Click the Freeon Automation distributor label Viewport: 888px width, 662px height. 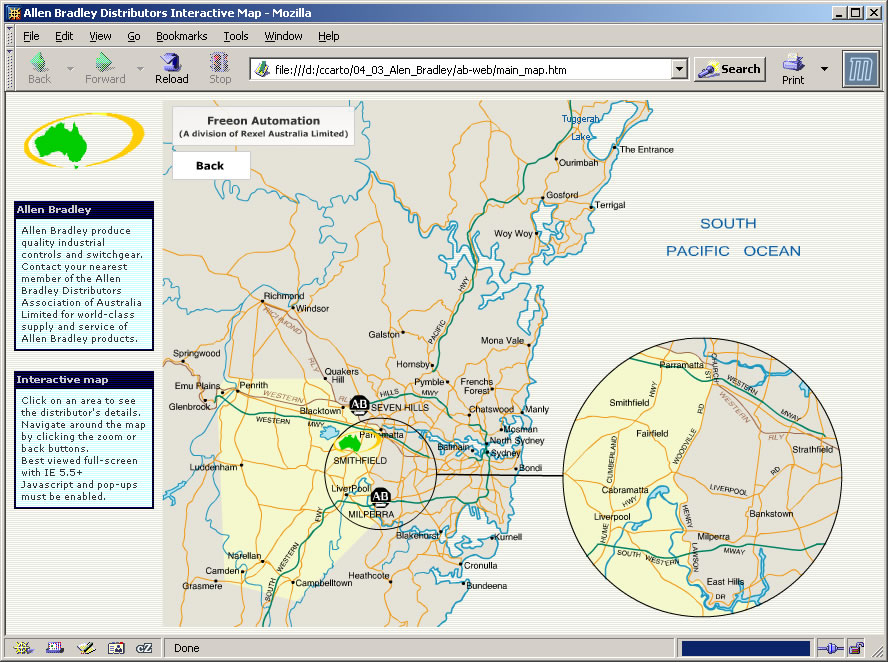click(263, 126)
